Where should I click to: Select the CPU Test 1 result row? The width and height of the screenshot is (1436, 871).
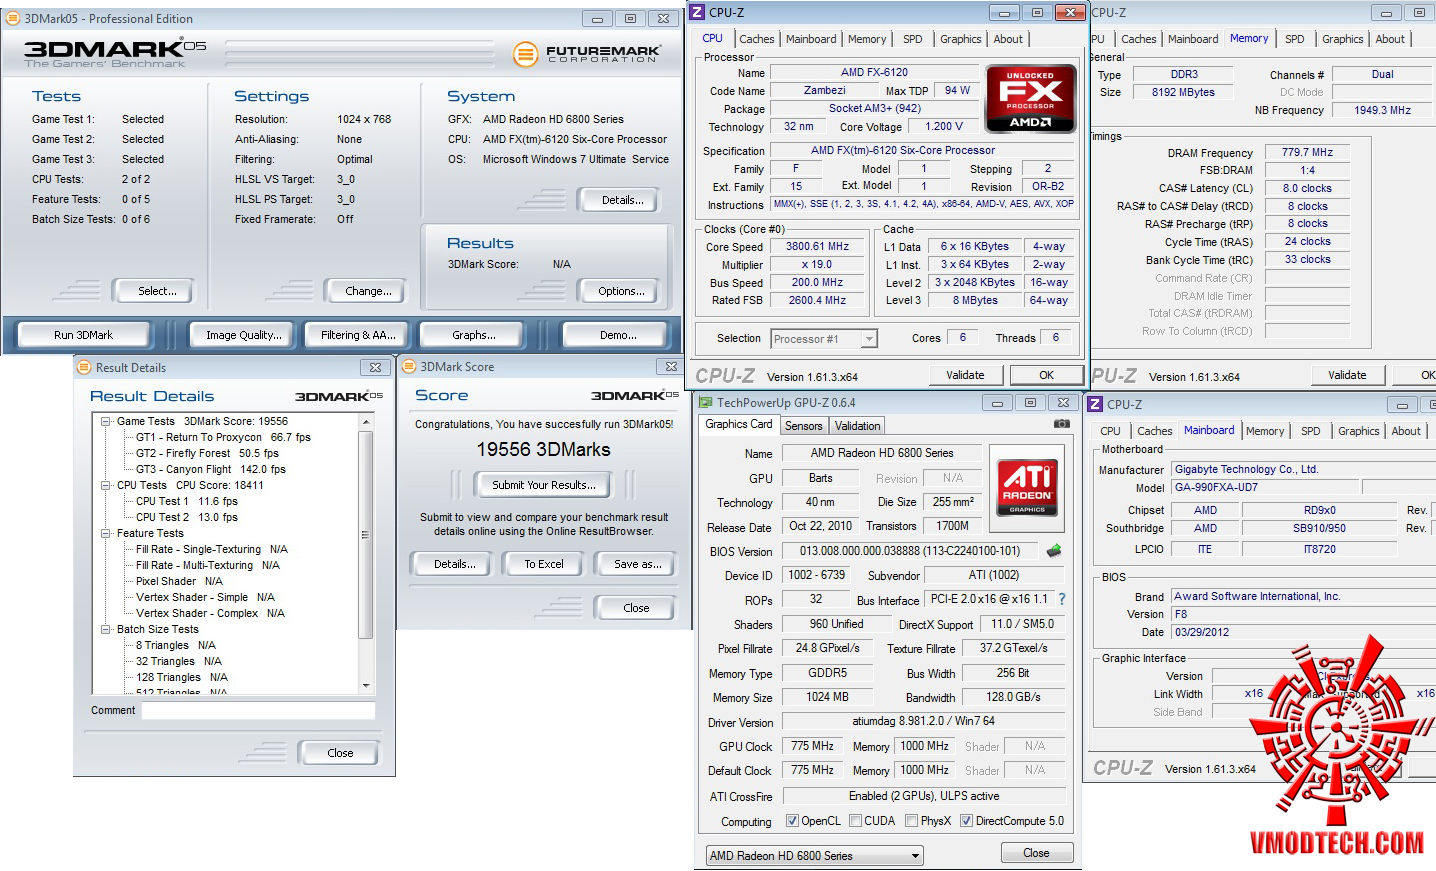pyautogui.click(x=186, y=501)
